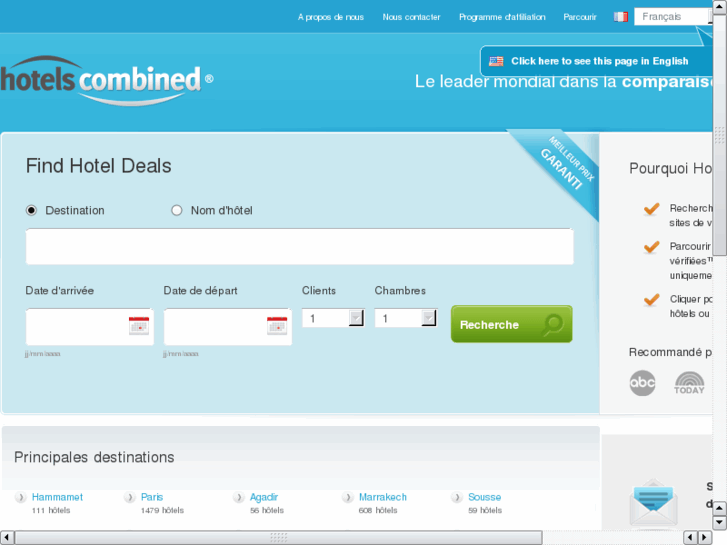Screen dimensions: 727x545
Task: Open the Paris destination link
Action: (152, 497)
